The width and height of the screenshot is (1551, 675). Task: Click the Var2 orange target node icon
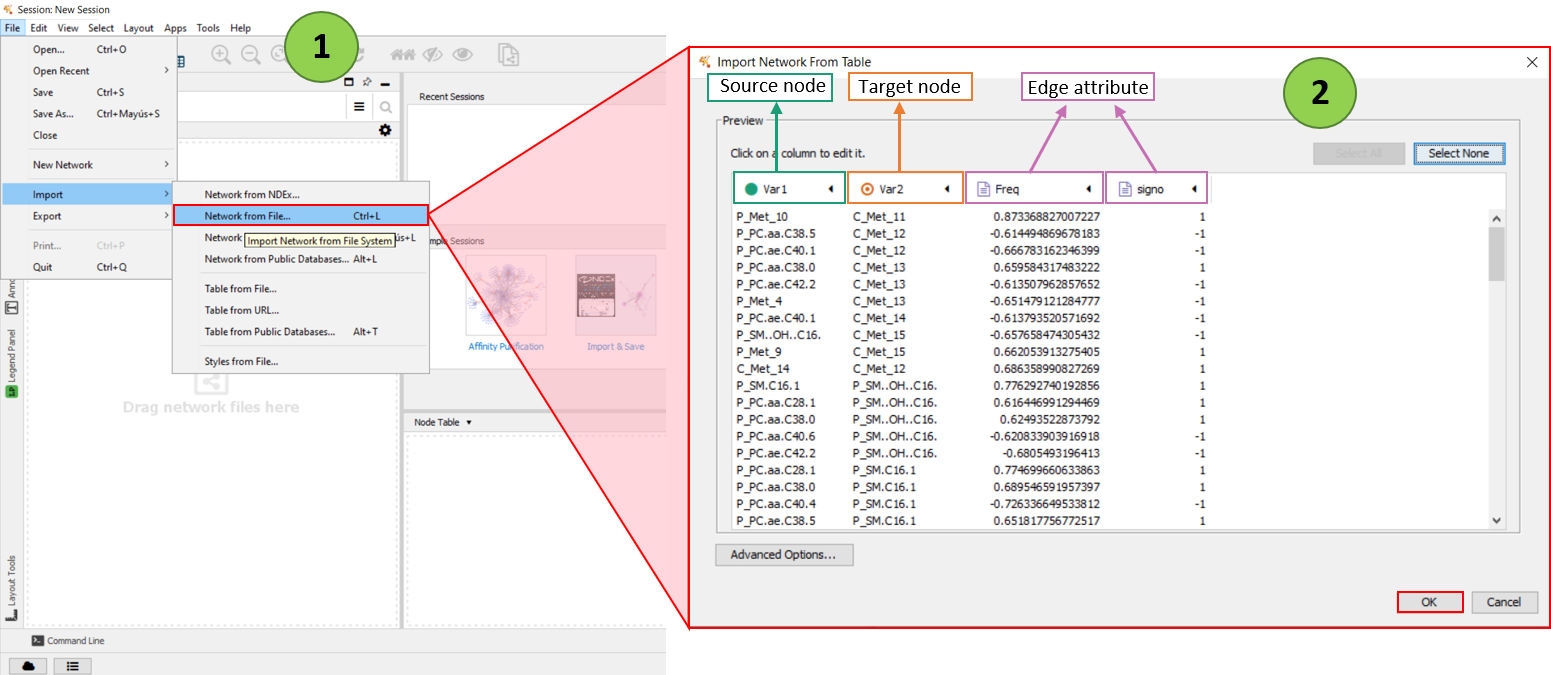coord(867,188)
